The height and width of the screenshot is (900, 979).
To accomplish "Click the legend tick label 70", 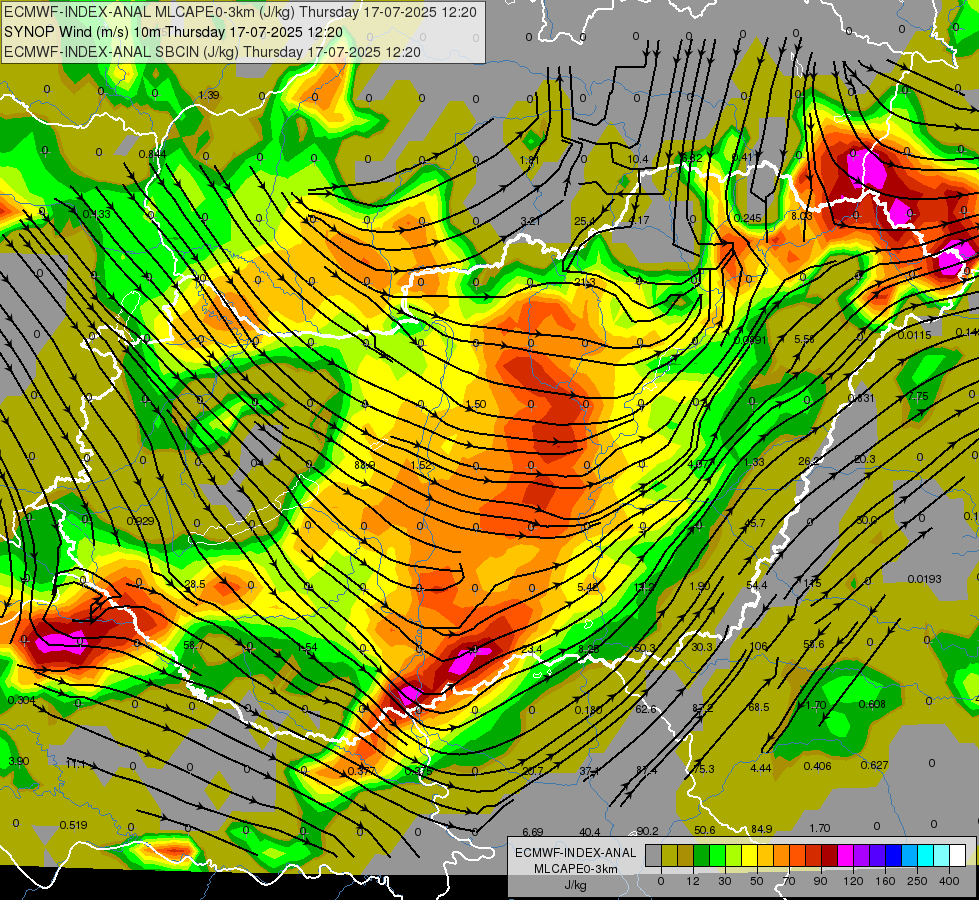I will 789,881.
